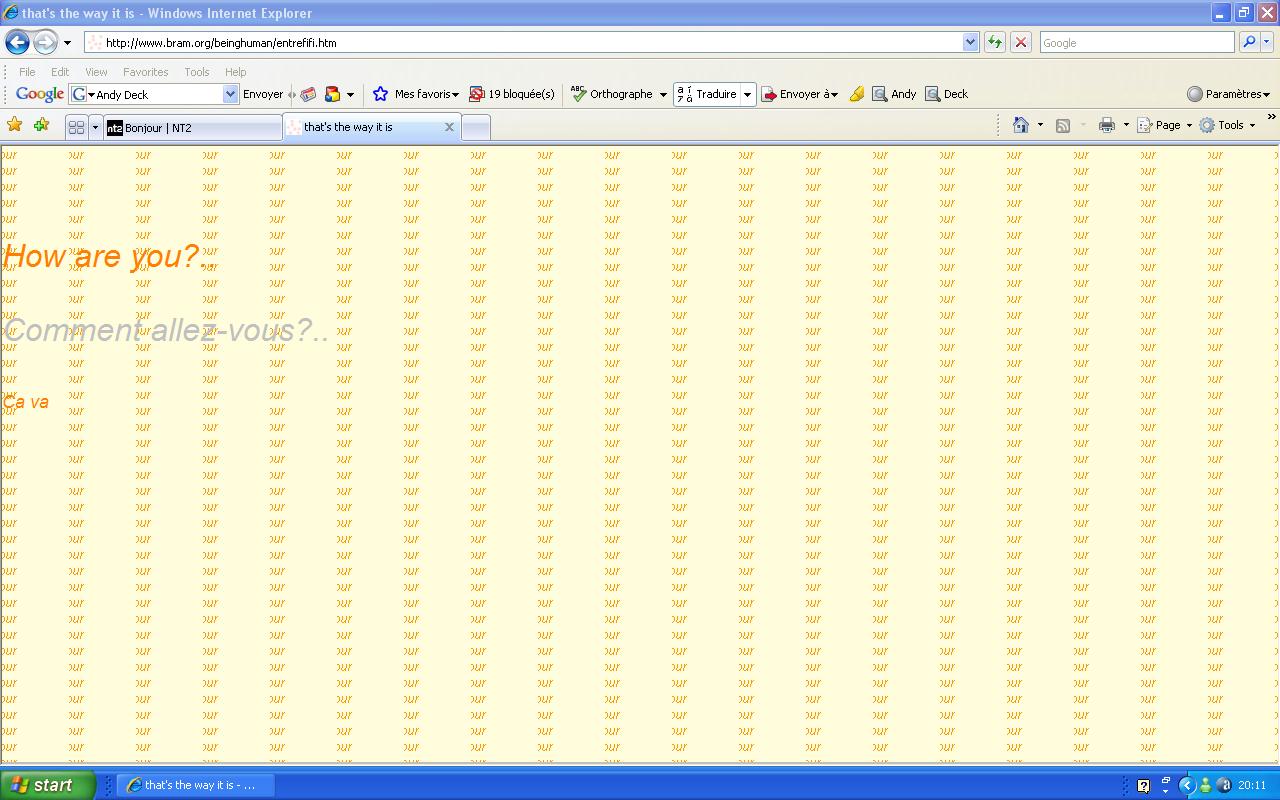
Task: Open the View menu
Action: pyautogui.click(x=96, y=72)
